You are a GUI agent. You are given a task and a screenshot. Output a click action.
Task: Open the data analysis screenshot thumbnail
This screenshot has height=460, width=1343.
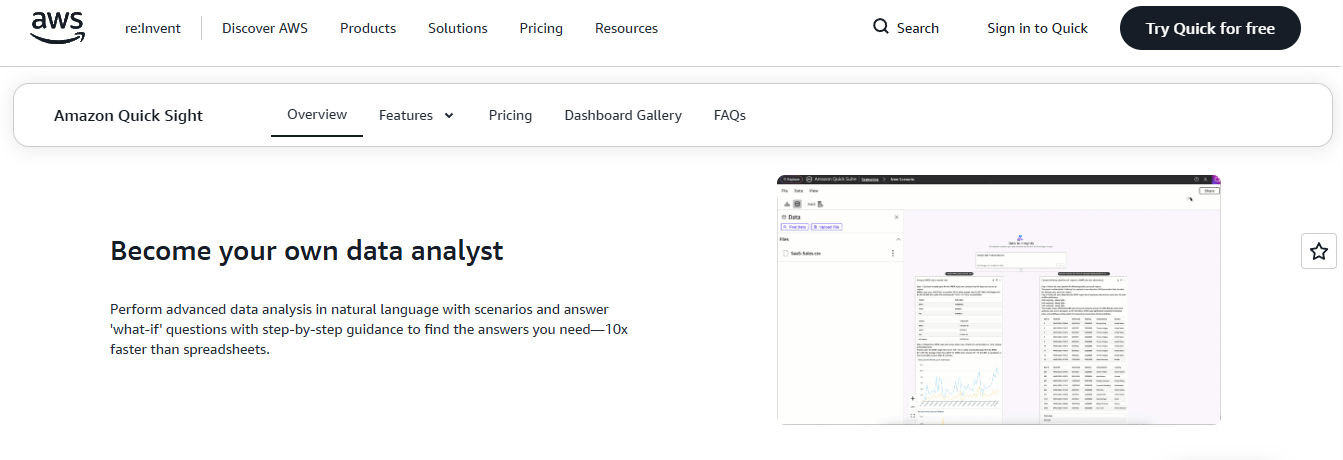pos(999,300)
